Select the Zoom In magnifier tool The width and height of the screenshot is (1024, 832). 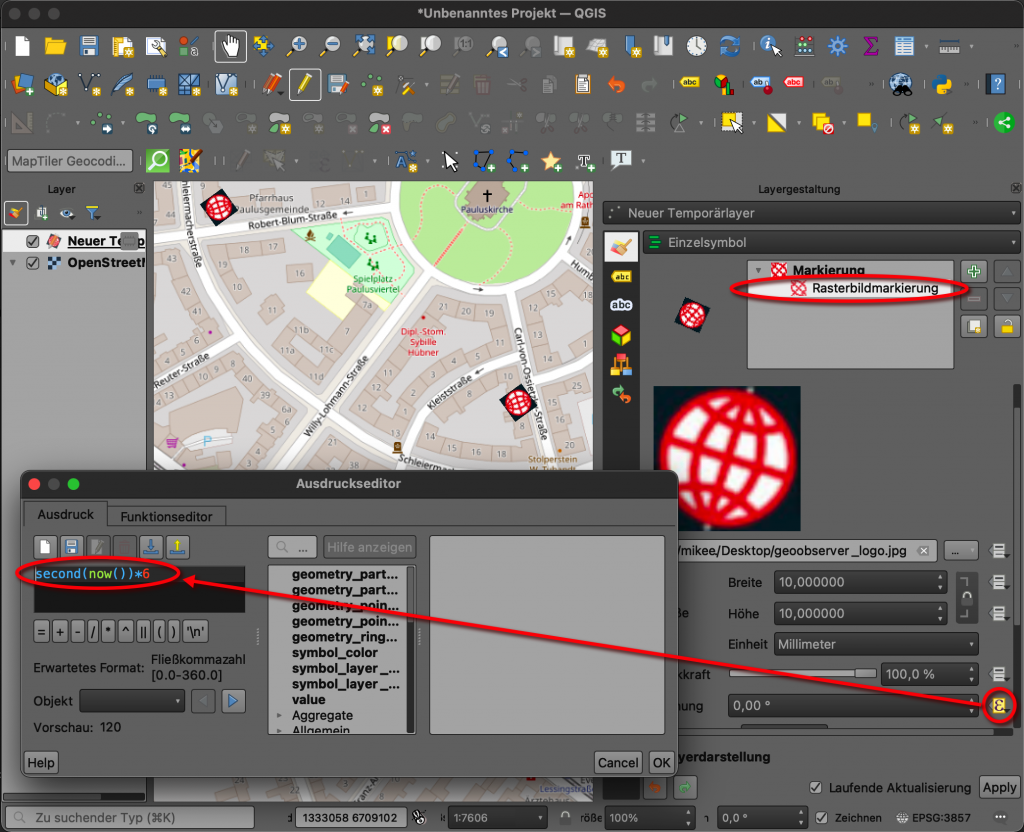297,46
